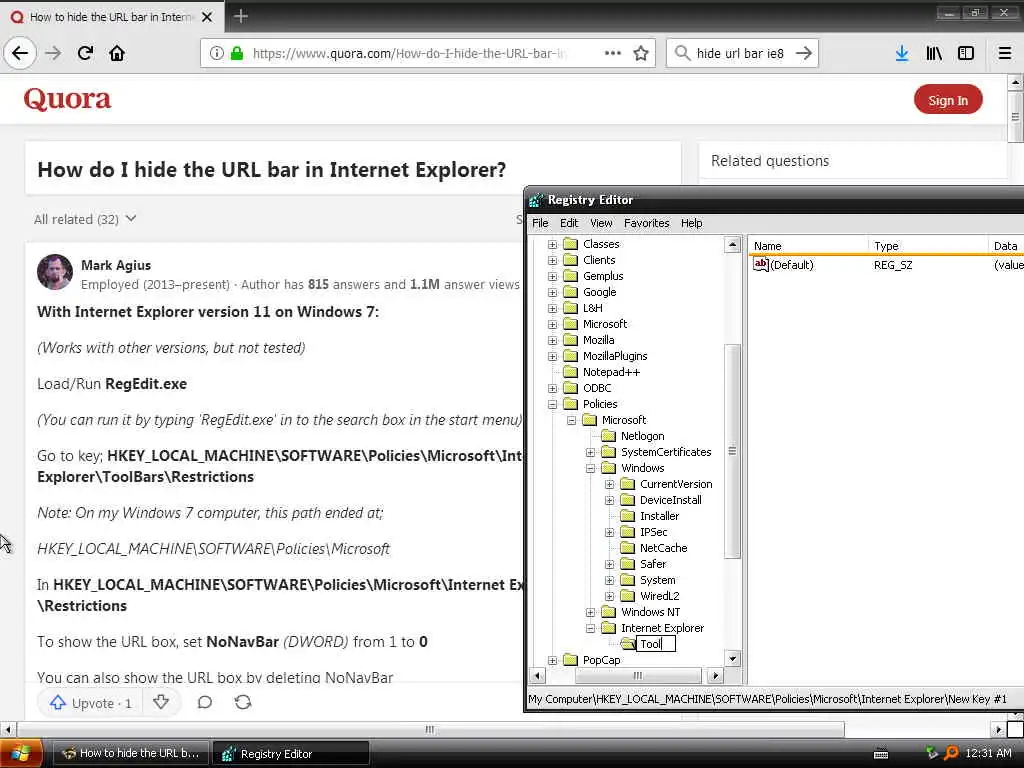Viewport: 1024px width, 768px height.
Task: Collapse the Internet Explorer key
Action: (x=590, y=628)
